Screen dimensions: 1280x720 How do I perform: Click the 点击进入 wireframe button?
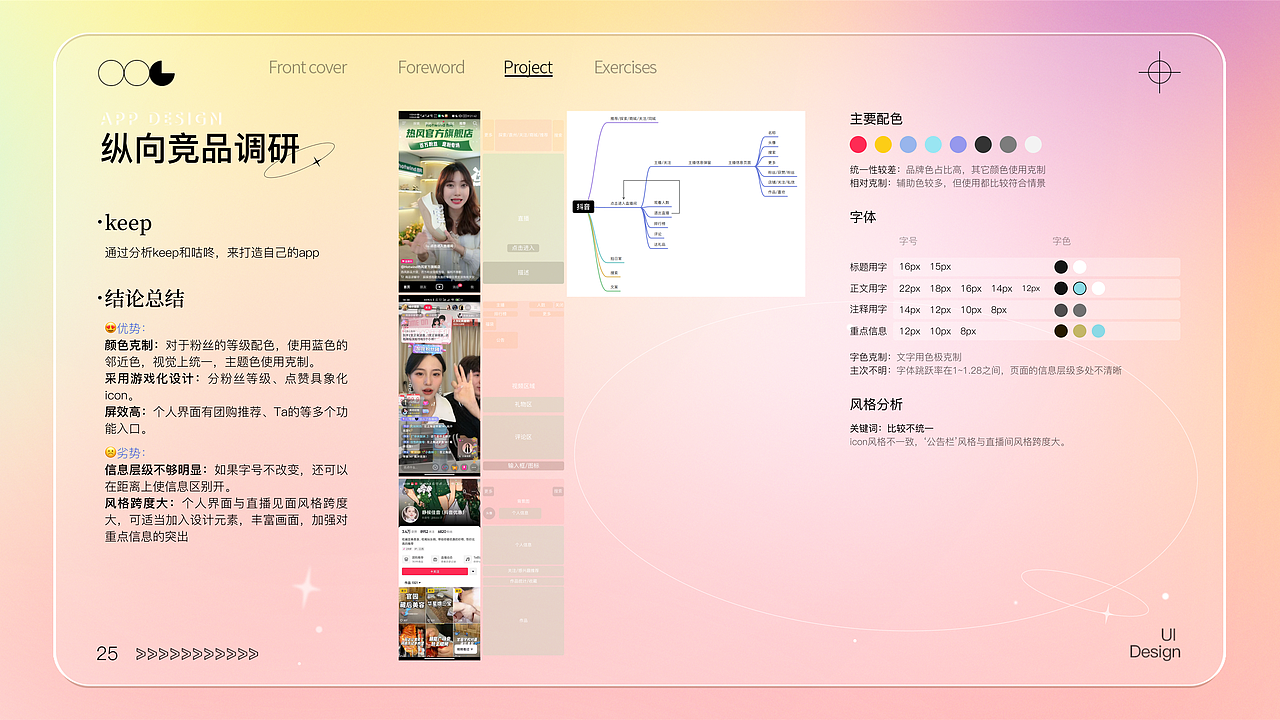pyautogui.click(x=523, y=247)
